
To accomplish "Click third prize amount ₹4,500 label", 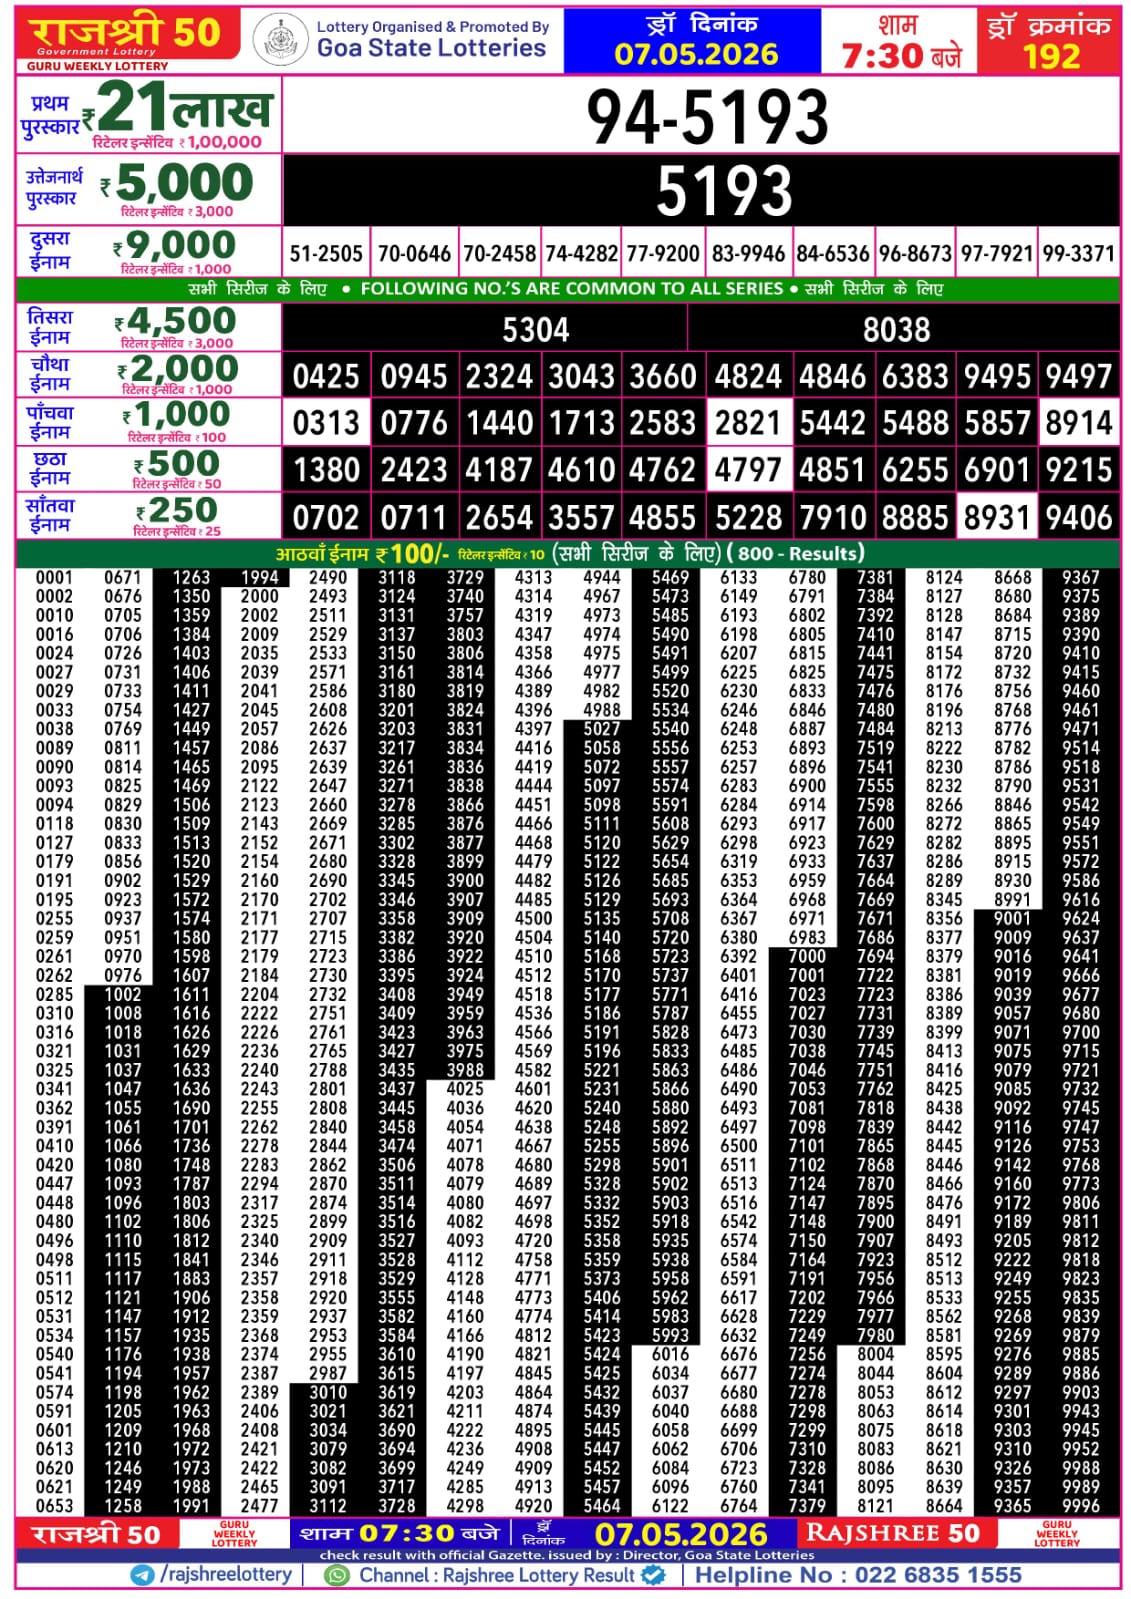I will 175,321.
